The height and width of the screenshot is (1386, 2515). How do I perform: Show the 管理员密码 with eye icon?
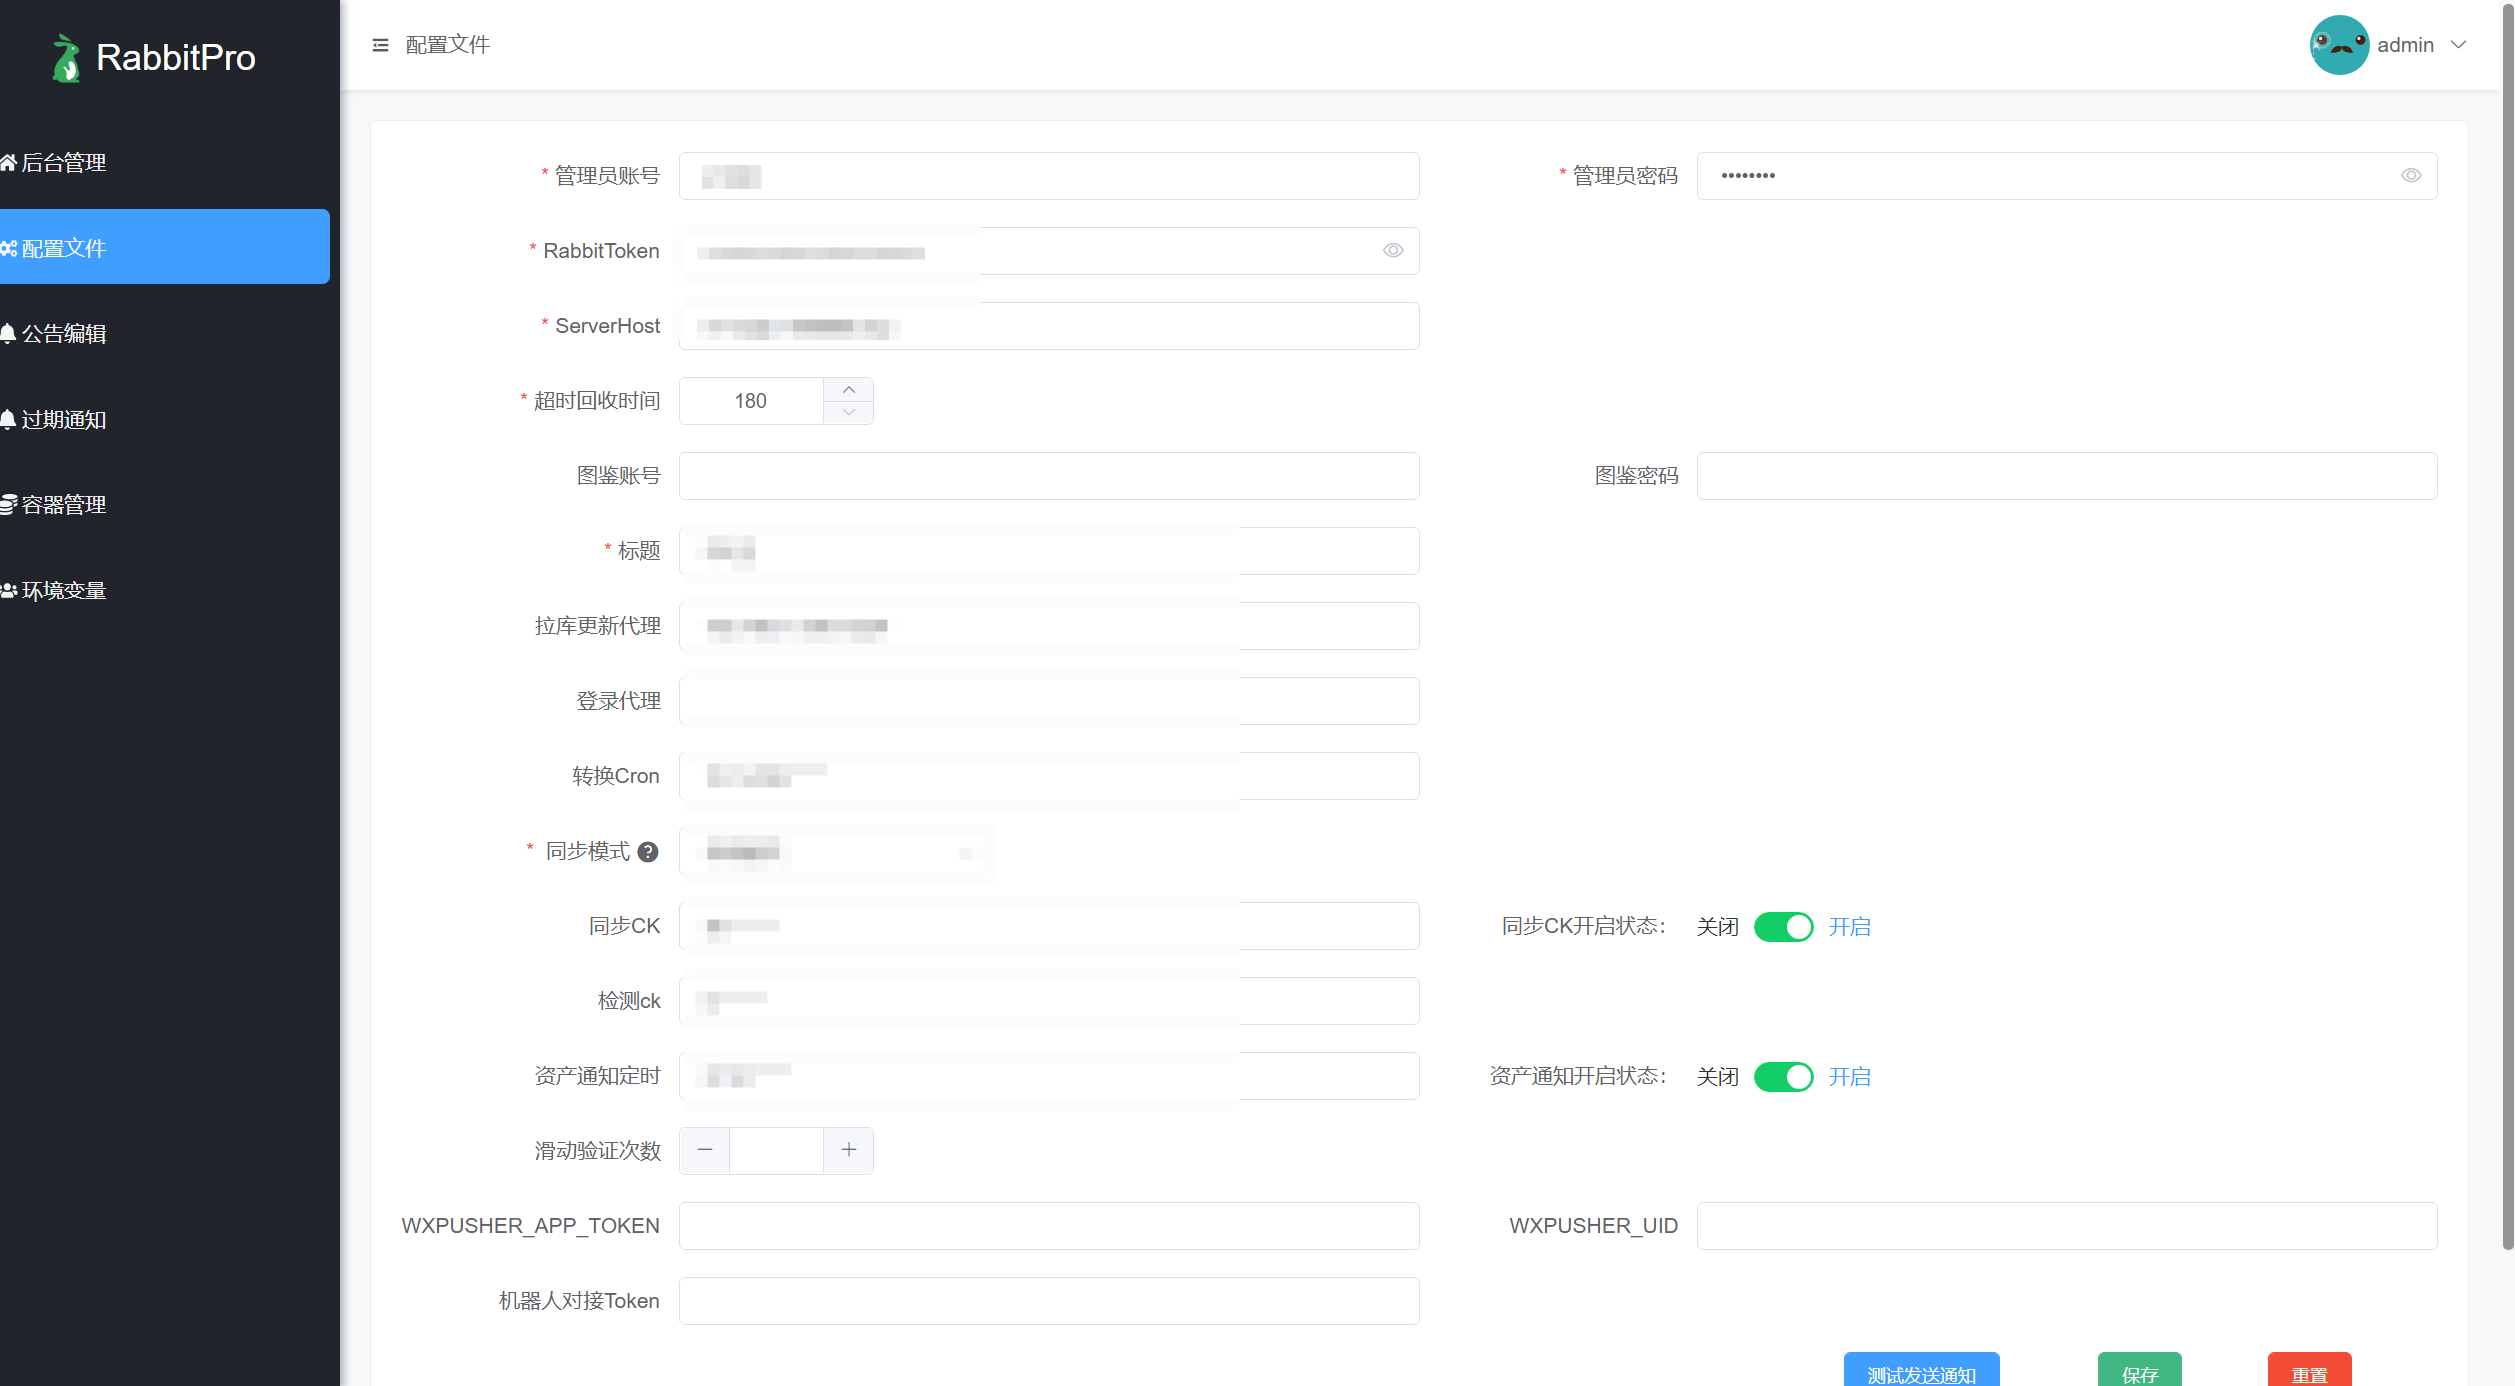coord(2411,176)
